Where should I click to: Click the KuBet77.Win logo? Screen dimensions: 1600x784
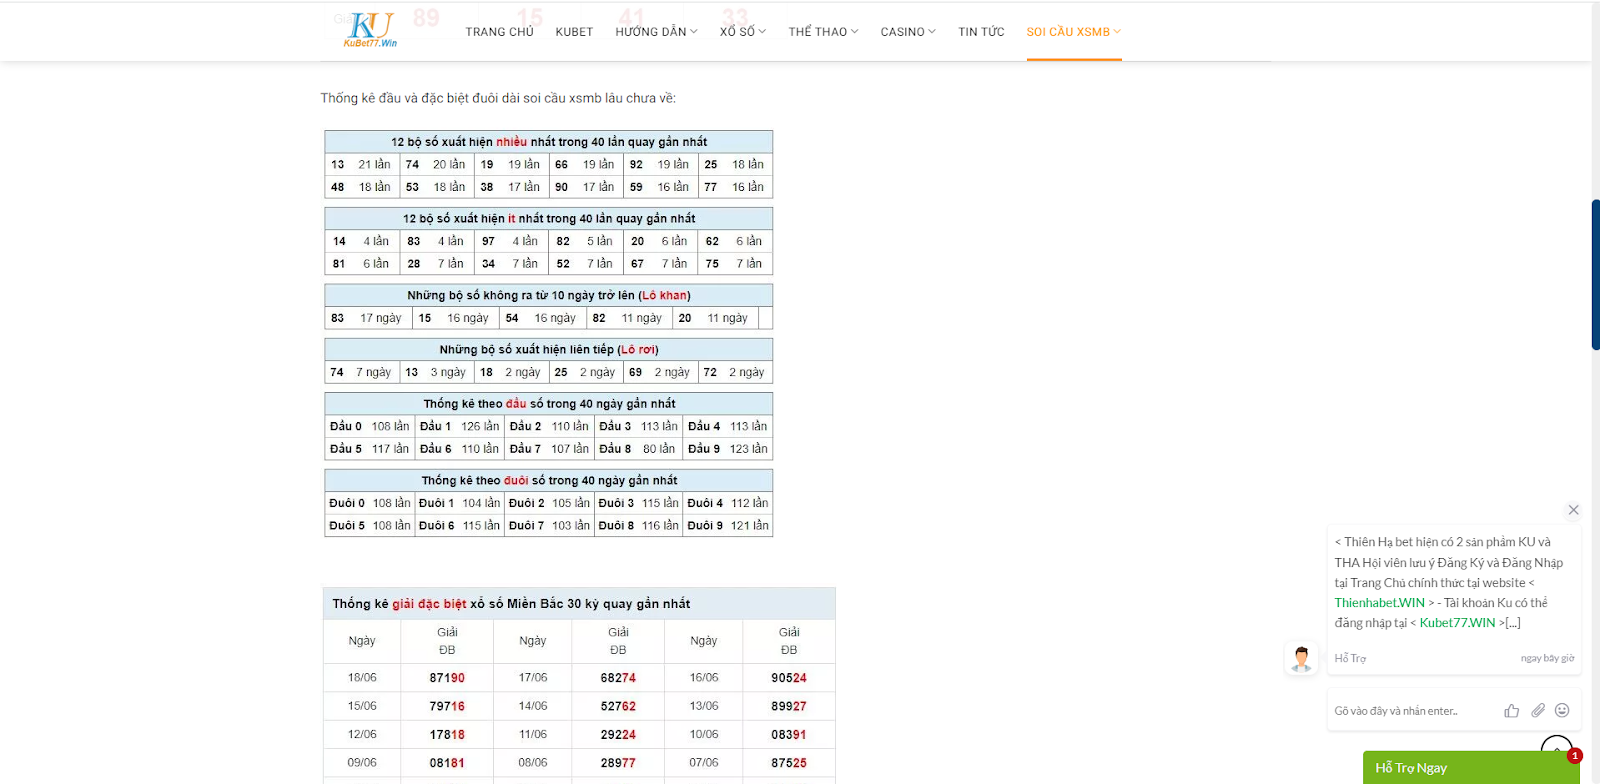pos(370,30)
